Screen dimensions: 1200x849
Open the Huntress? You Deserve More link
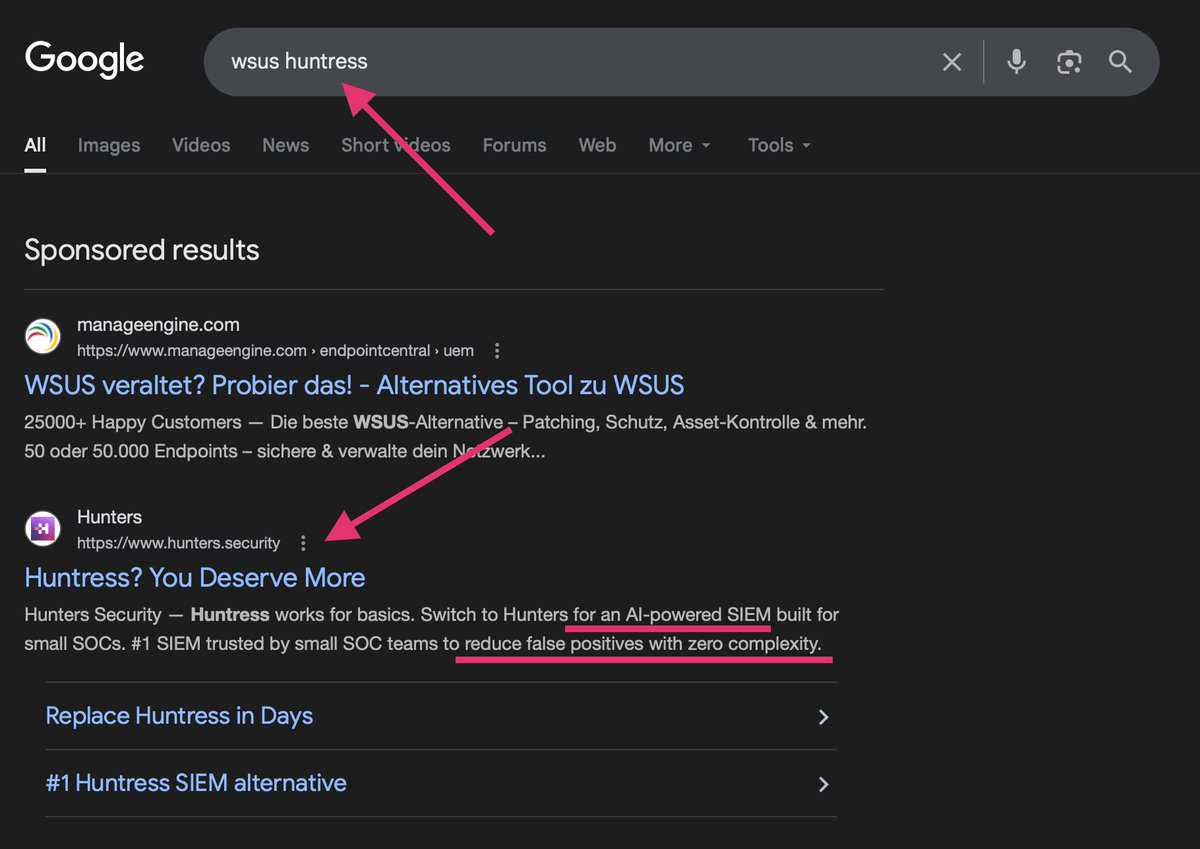click(195, 578)
